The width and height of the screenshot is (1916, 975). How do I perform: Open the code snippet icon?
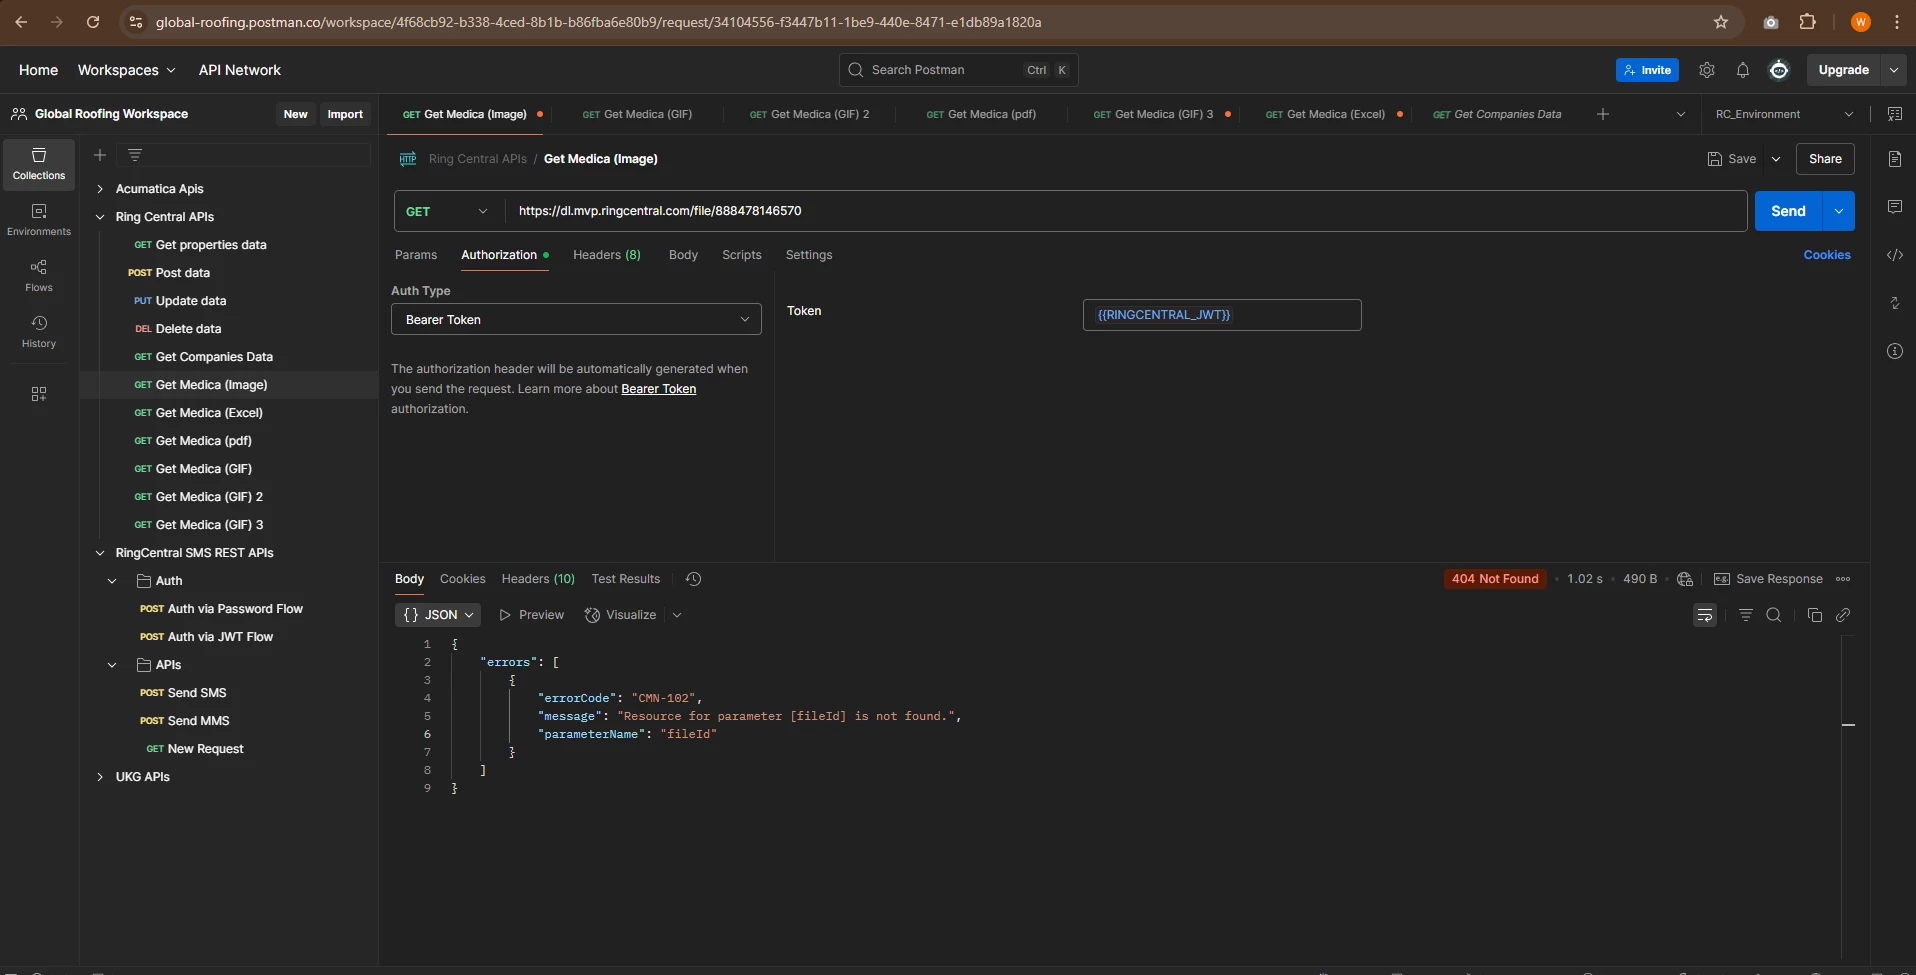coord(1895,255)
